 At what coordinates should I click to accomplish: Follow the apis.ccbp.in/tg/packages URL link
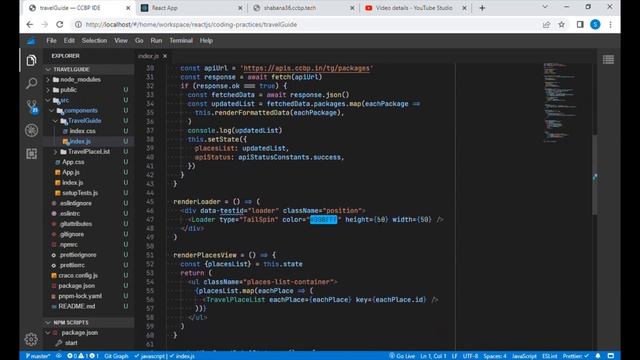coord(307,68)
